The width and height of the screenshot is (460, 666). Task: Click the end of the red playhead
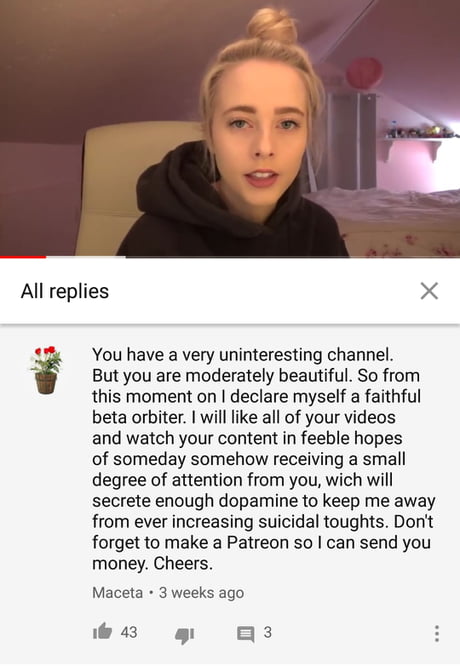pos(45,257)
